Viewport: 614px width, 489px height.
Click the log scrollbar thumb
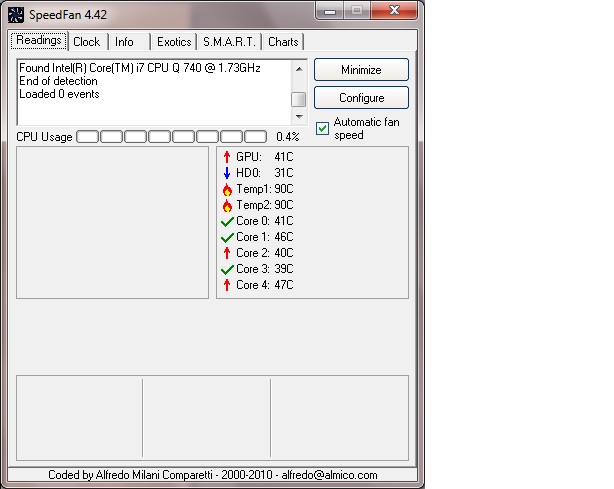pyautogui.click(x=299, y=99)
